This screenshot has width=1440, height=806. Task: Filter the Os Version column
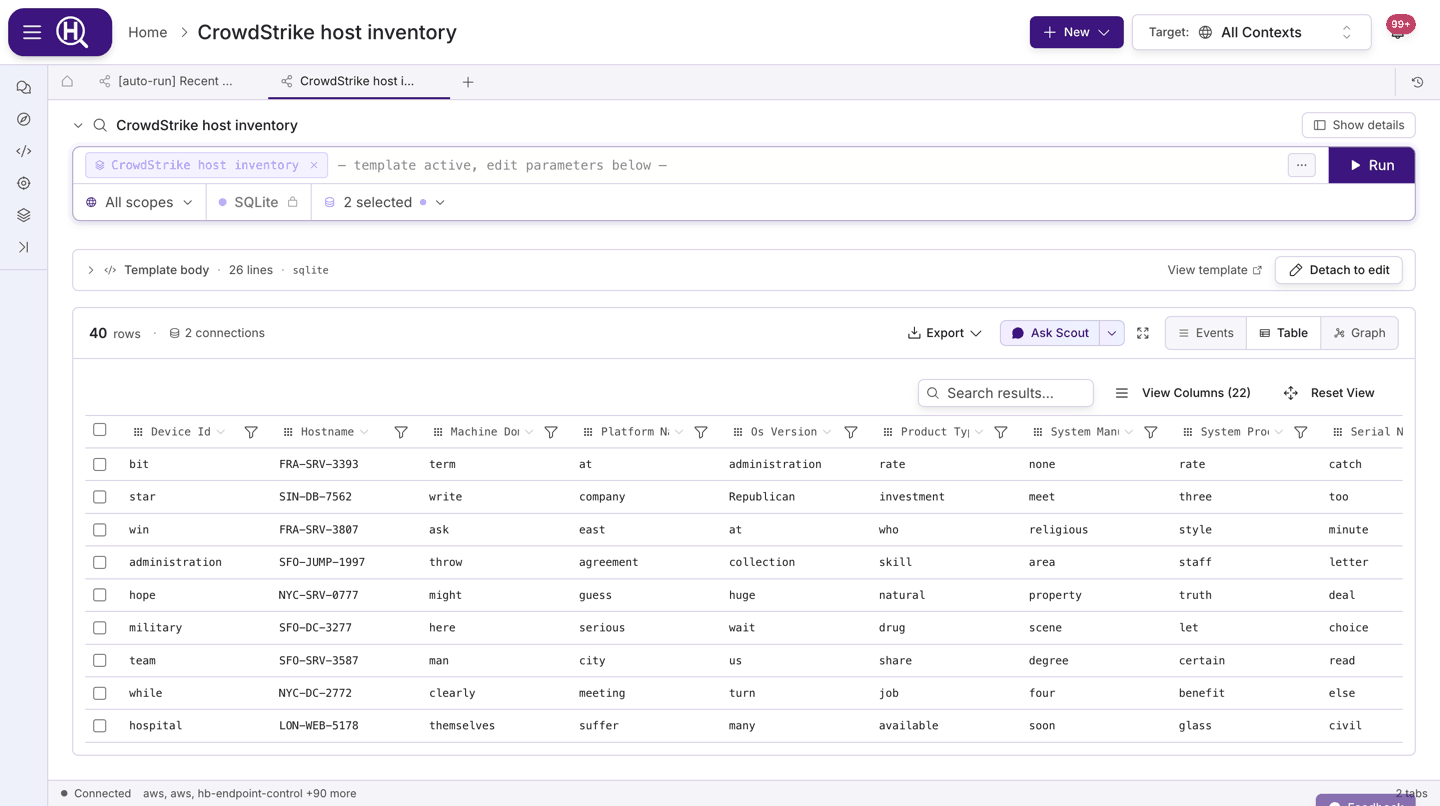tap(851, 432)
